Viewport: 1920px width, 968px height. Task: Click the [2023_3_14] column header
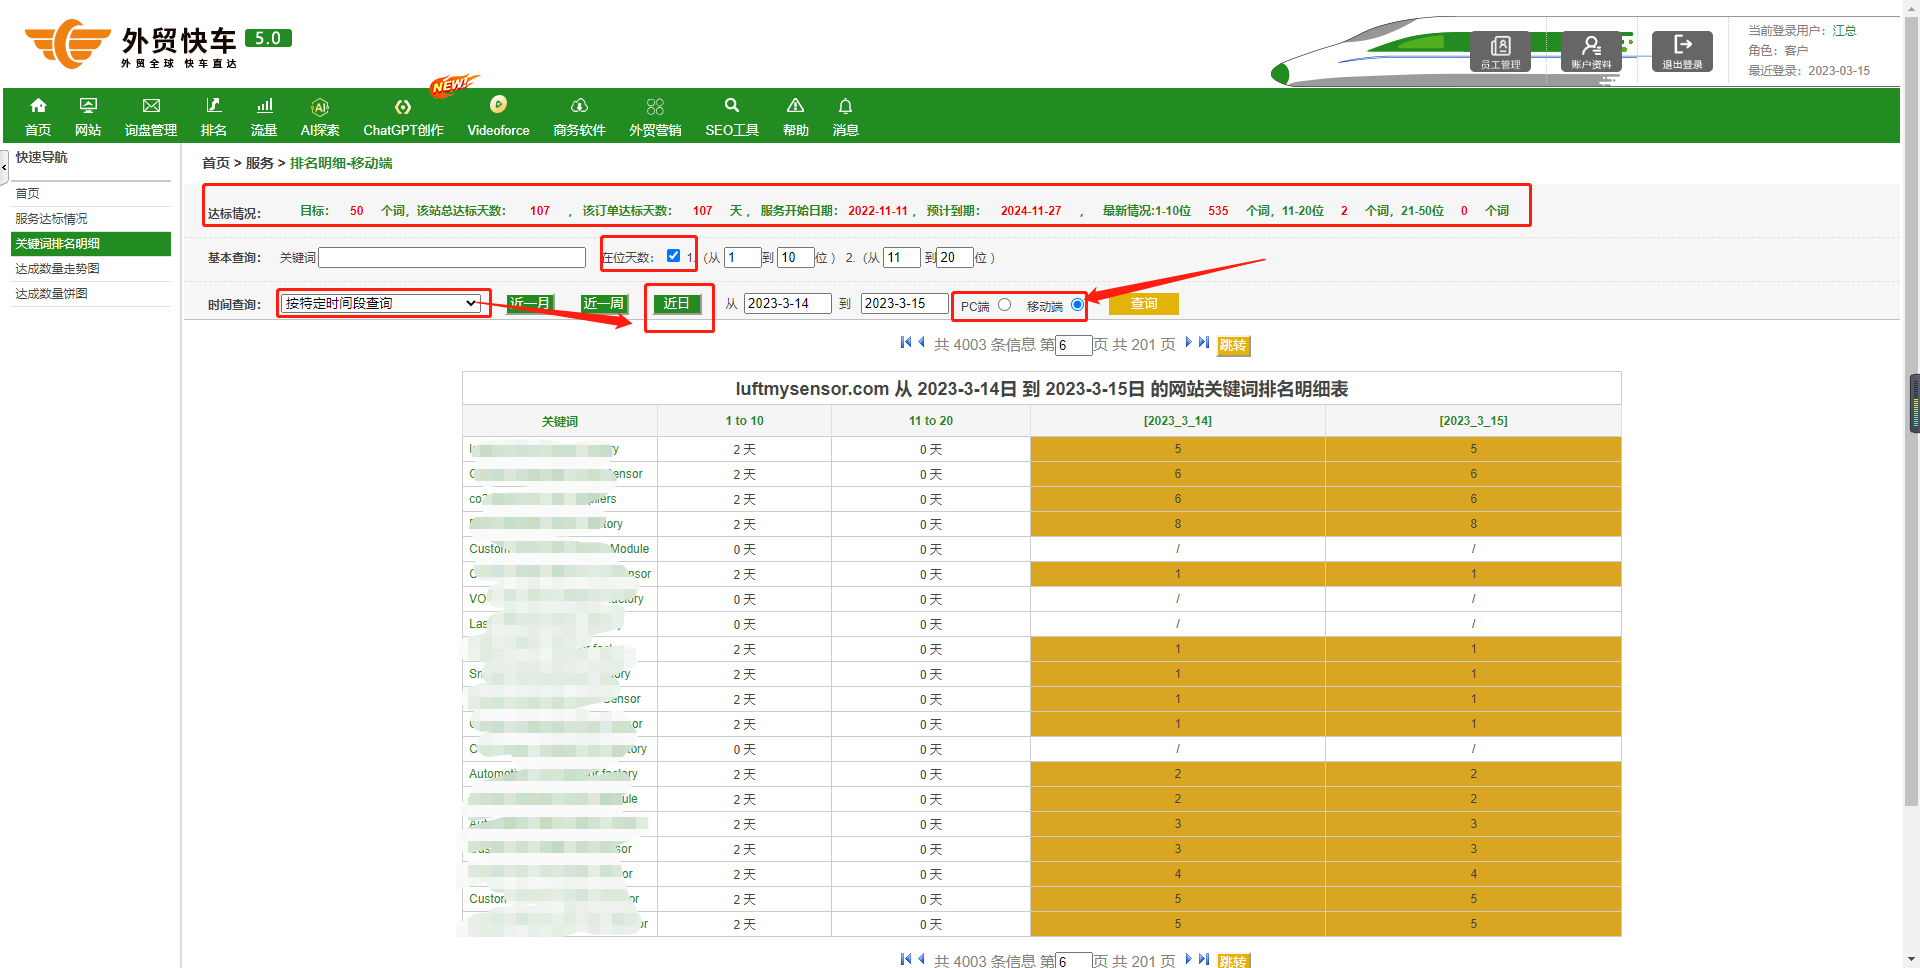(x=1178, y=421)
